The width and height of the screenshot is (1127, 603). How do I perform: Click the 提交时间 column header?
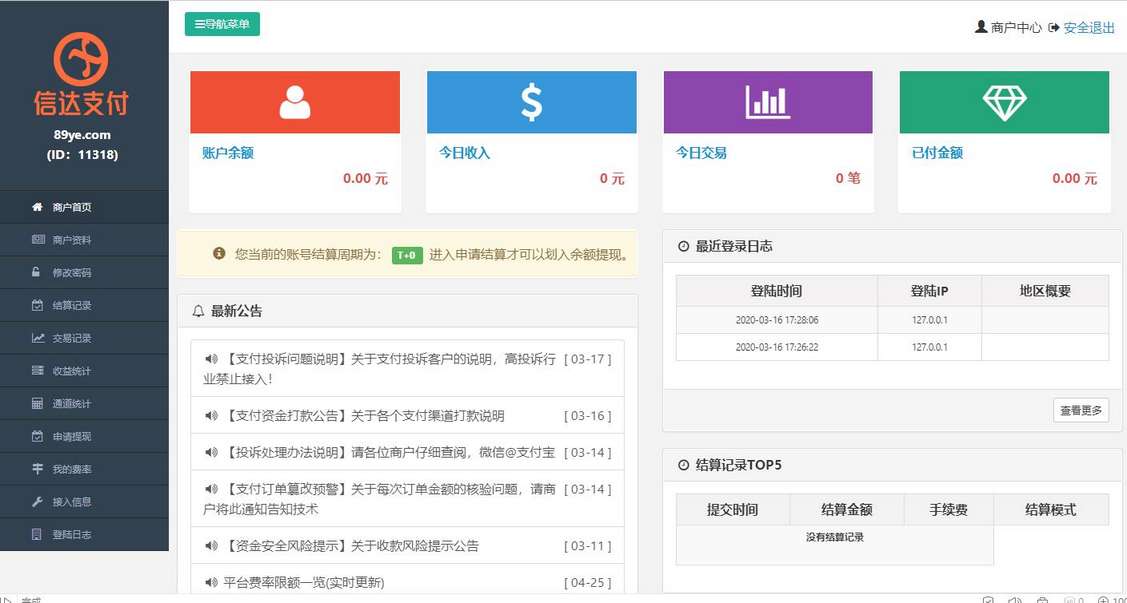(x=732, y=510)
